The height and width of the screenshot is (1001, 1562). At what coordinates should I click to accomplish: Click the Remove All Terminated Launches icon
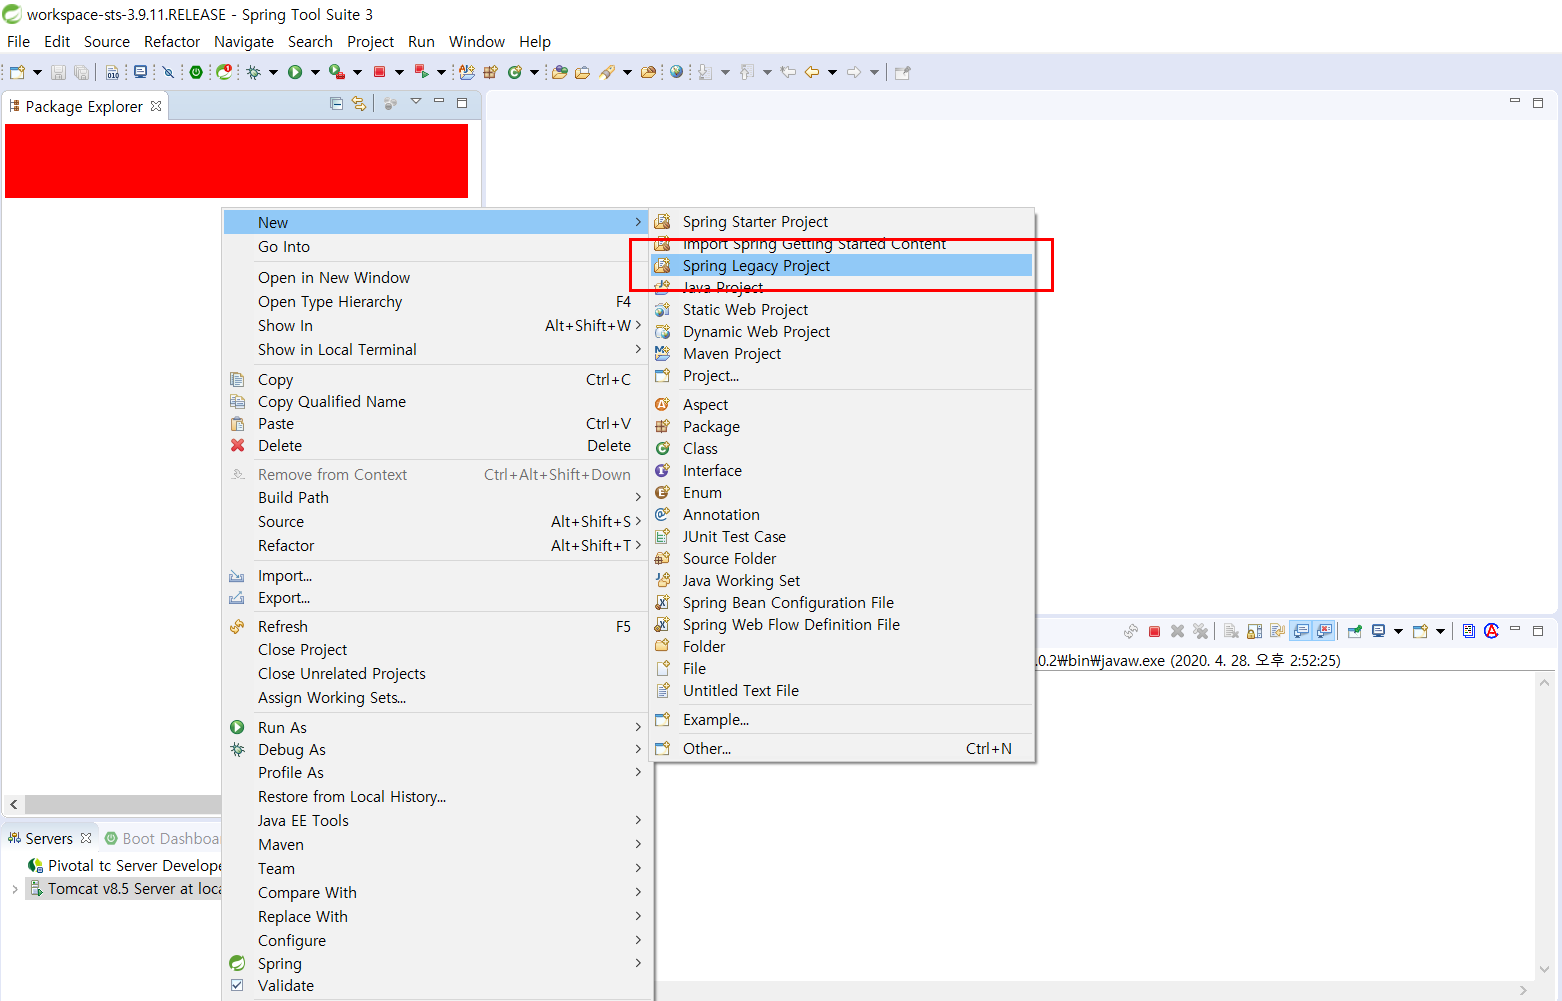[x=1201, y=631]
